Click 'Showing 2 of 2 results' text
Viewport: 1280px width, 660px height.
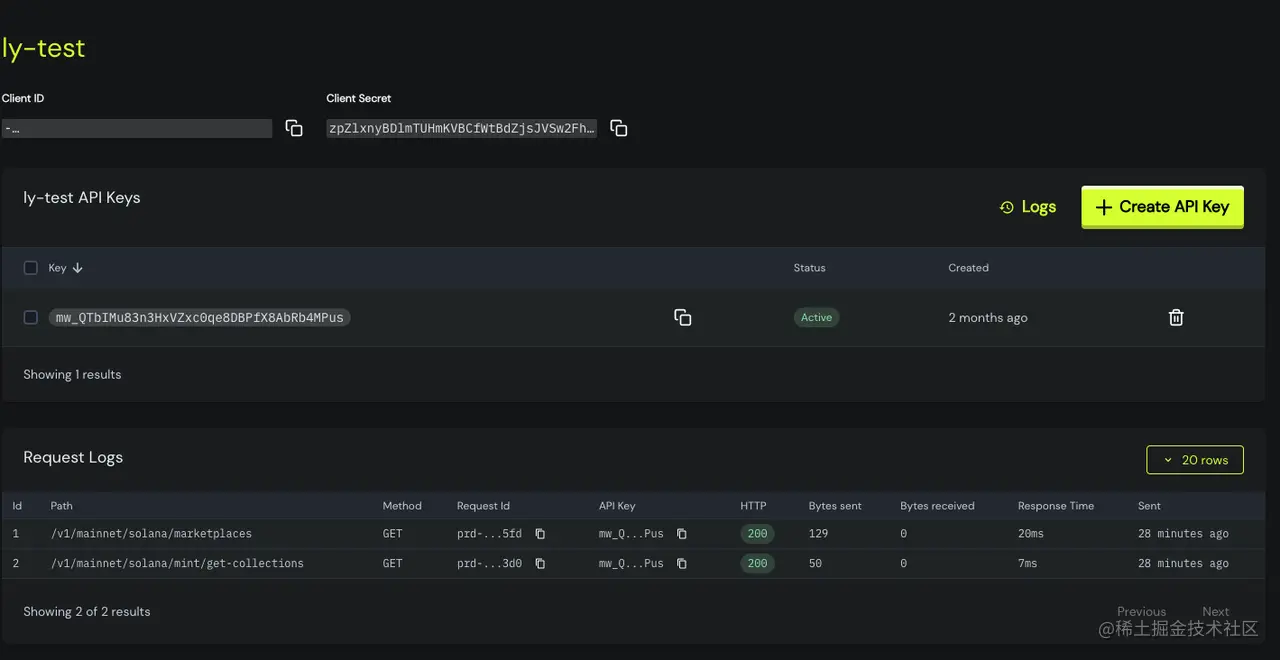[x=87, y=612]
